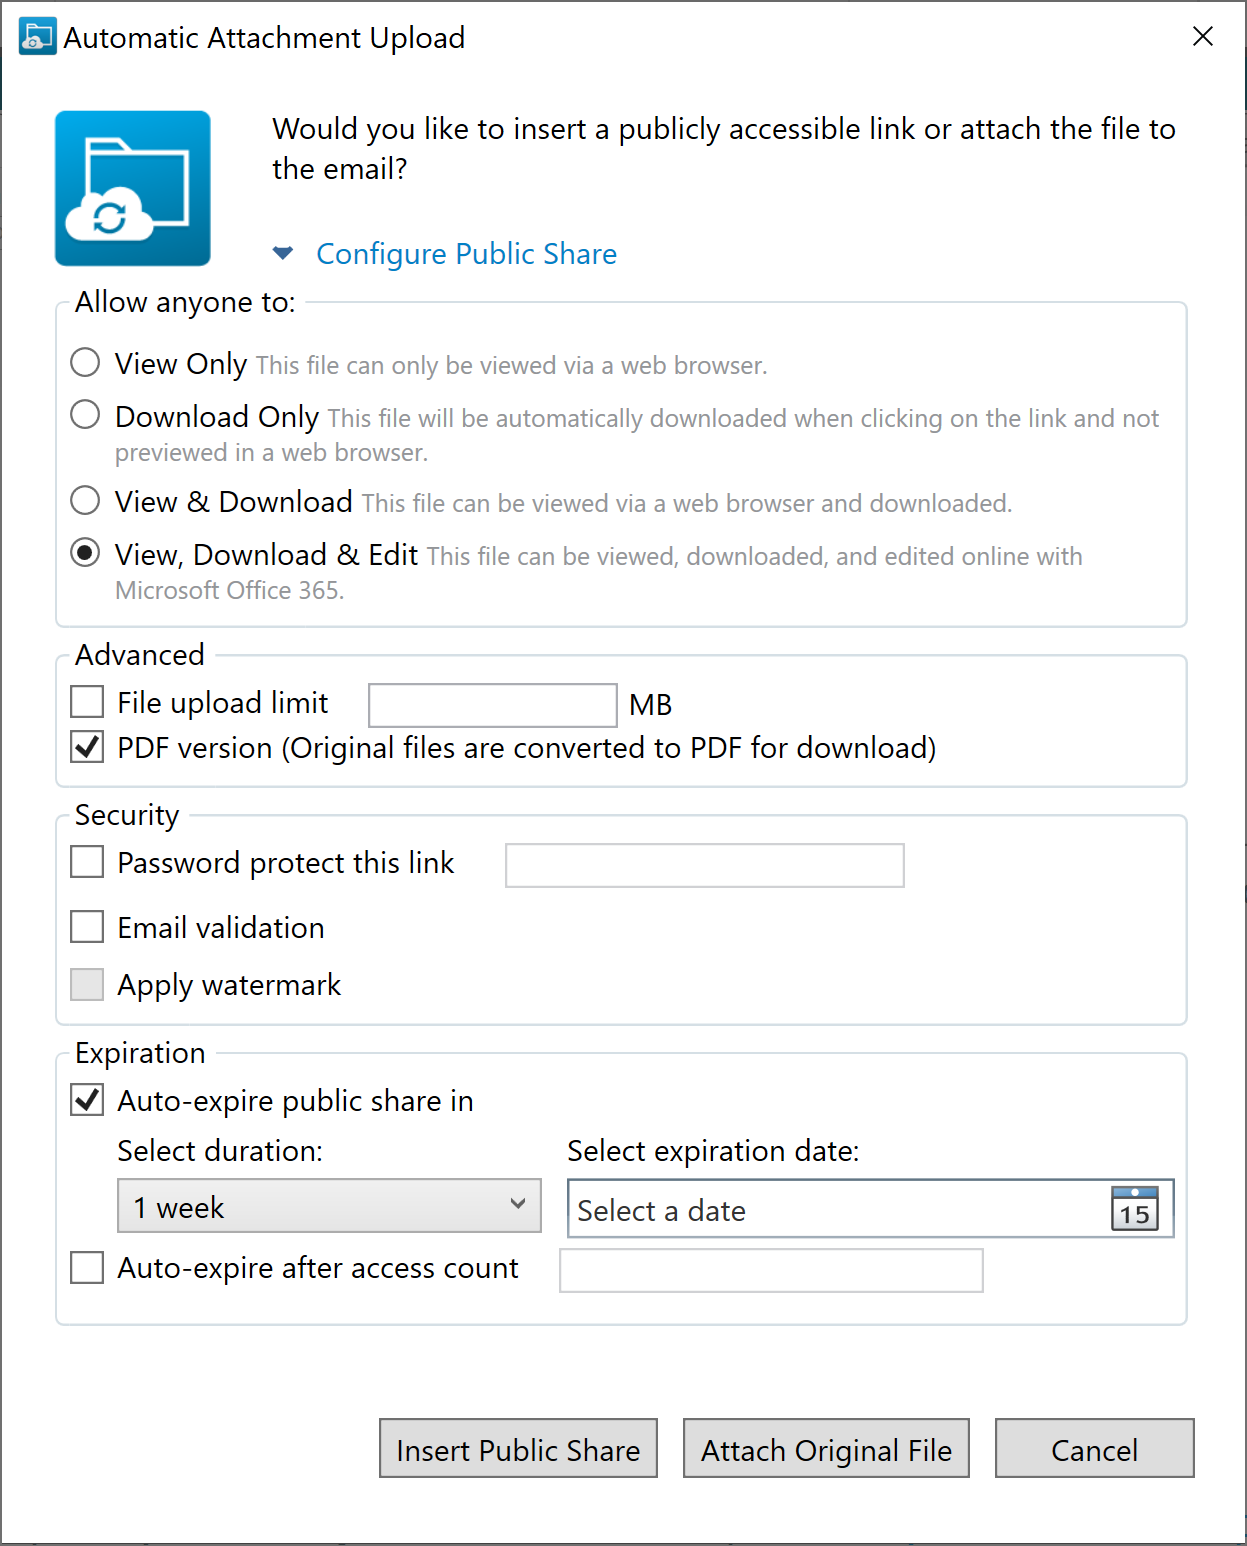Enable the File upload limit checkbox
Viewport: 1247px width, 1546px height.
pos(88,702)
